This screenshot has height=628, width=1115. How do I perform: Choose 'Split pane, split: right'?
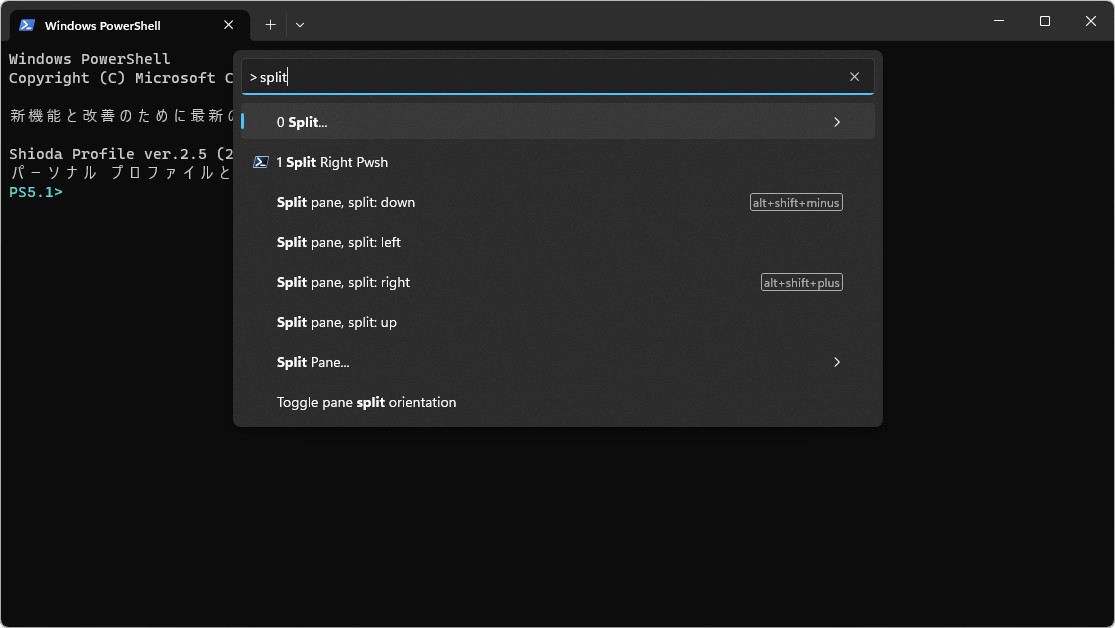point(558,282)
